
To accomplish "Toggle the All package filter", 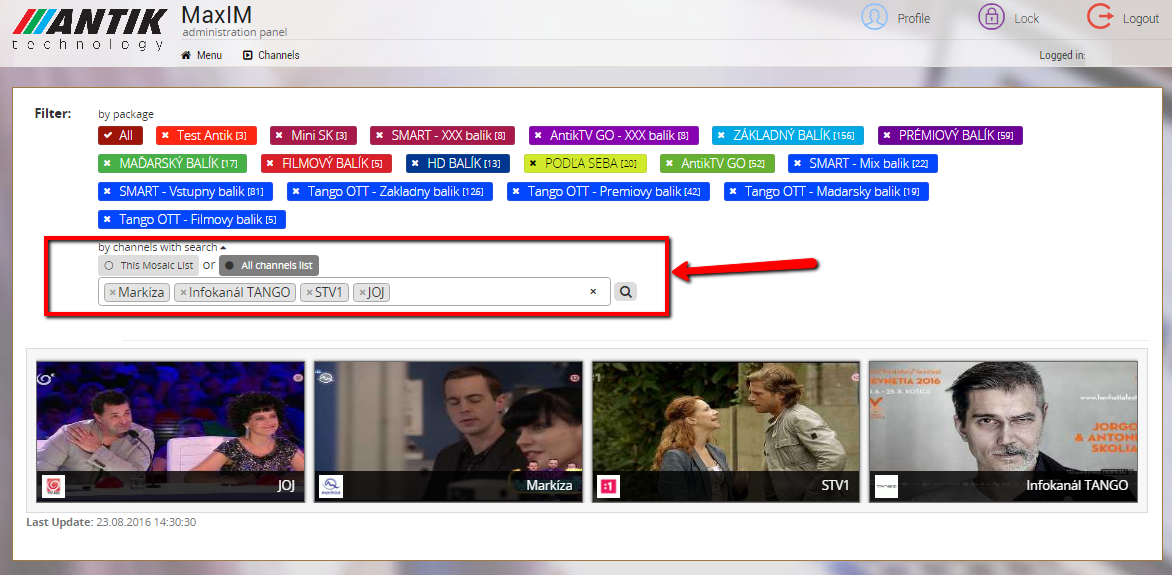I will (120, 135).
